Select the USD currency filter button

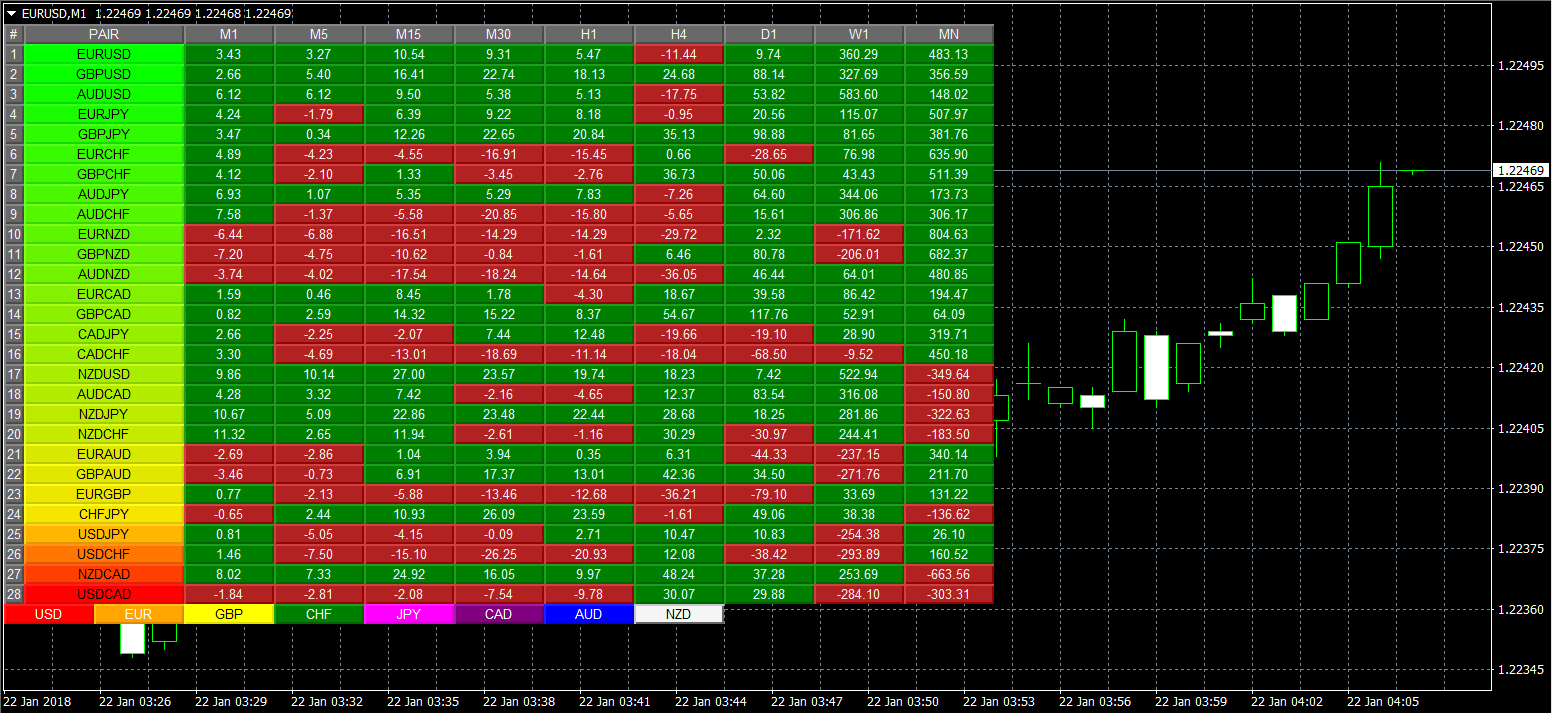[x=48, y=614]
